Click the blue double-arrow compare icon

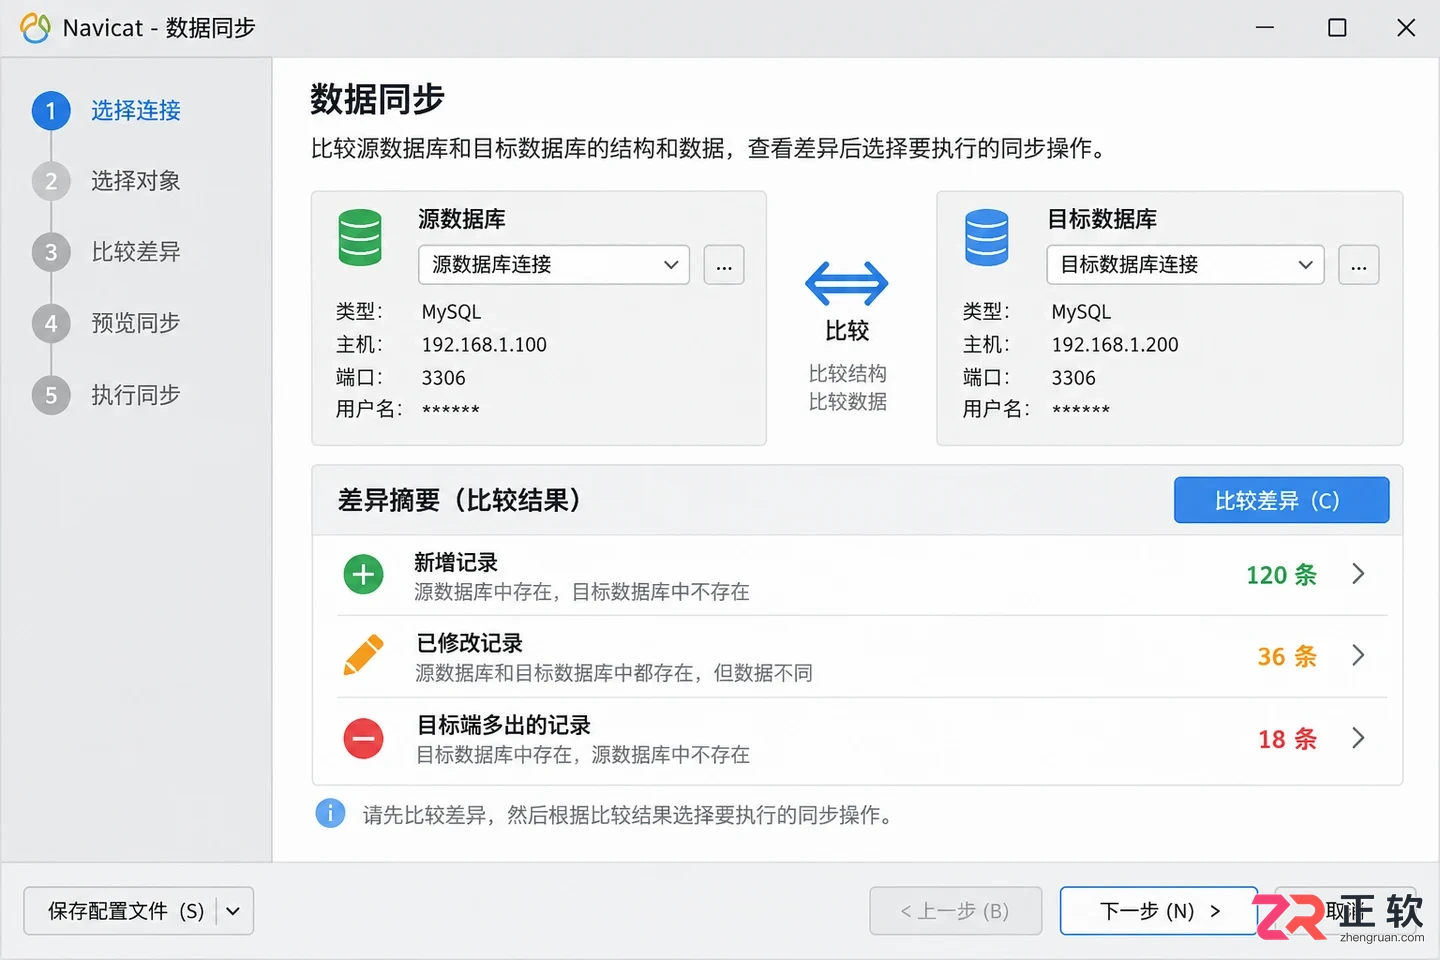(x=847, y=284)
